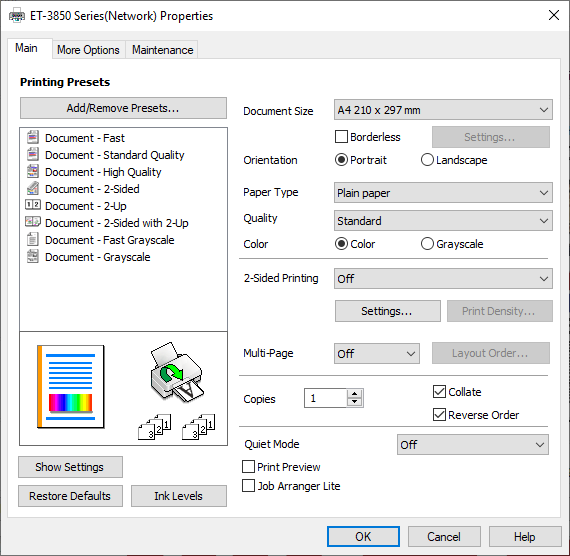Image resolution: width=570 pixels, height=556 pixels.
Task: Confirm with the OK button
Action: coord(363,536)
